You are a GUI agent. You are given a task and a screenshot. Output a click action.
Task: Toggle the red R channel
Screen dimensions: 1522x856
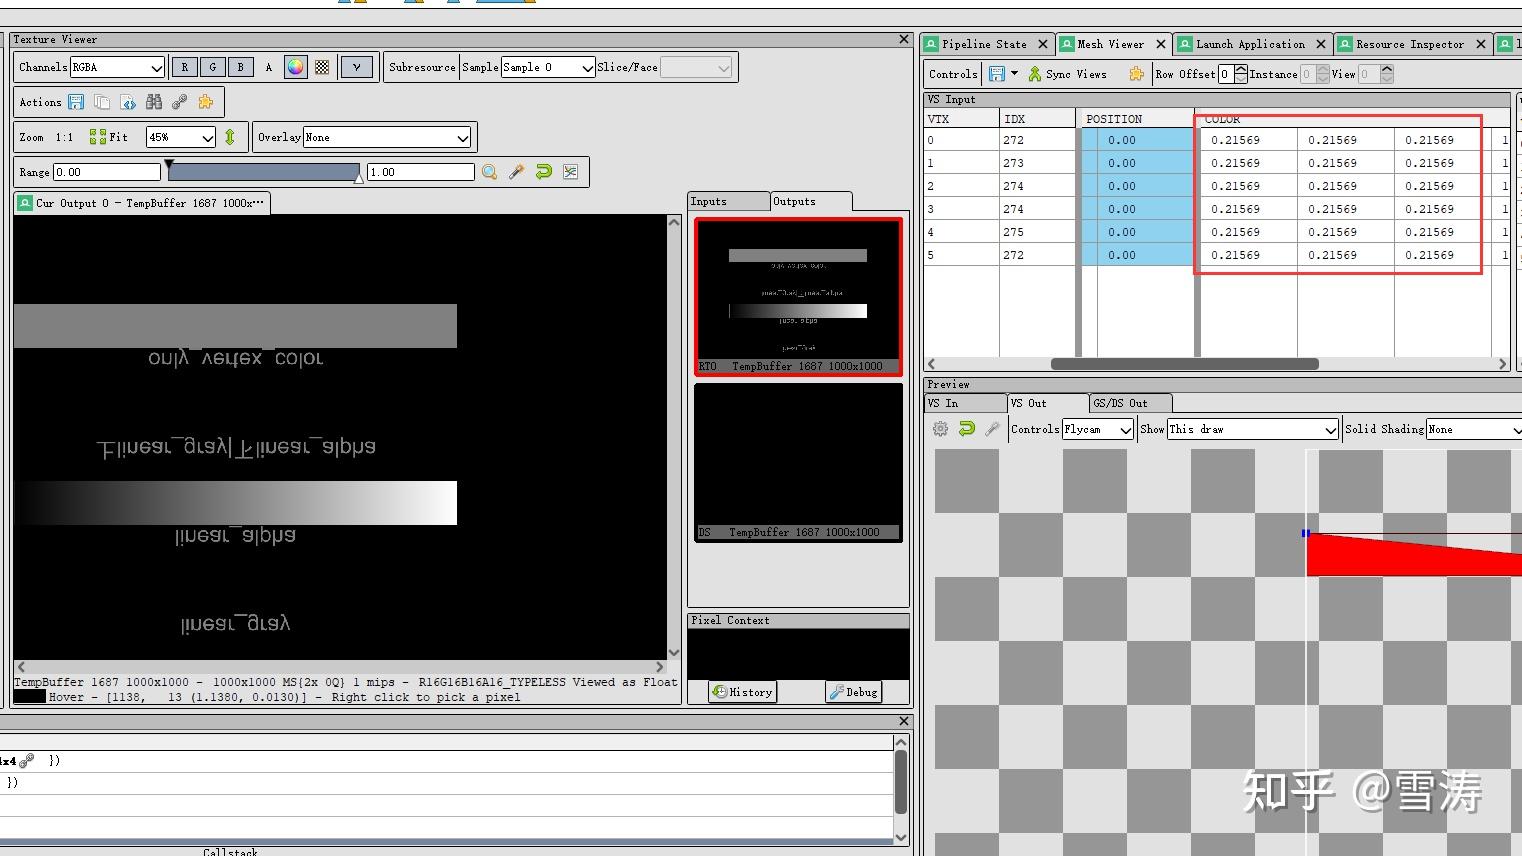[184, 67]
